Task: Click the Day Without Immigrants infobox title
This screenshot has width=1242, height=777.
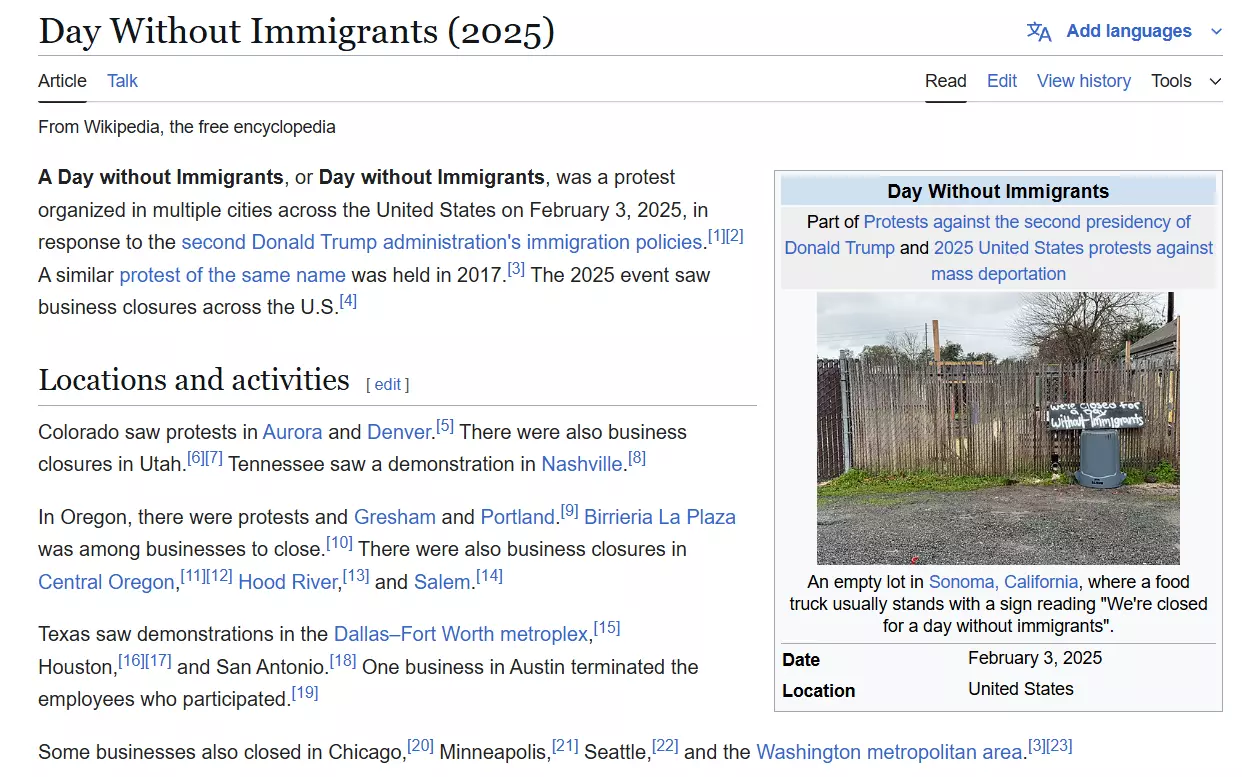Action: click(x=998, y=191)
